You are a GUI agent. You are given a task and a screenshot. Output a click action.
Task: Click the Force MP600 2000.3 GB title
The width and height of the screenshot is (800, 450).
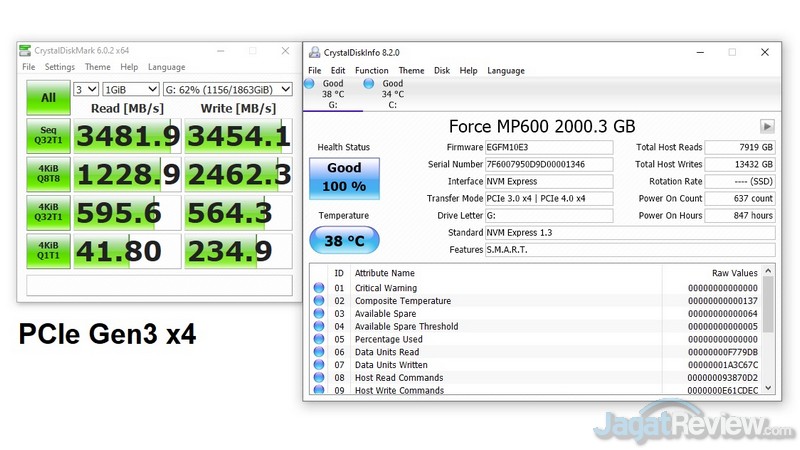tap(542, 126)
